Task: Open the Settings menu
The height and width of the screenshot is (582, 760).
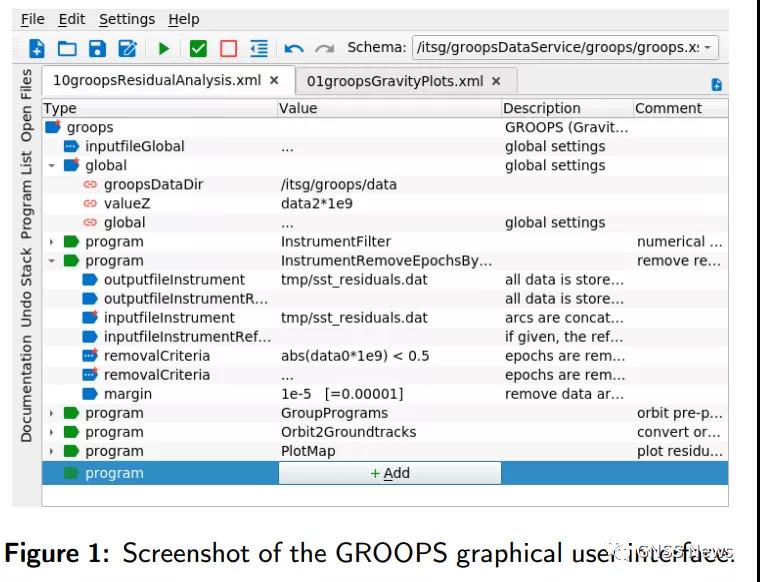Action: point(127,19)
